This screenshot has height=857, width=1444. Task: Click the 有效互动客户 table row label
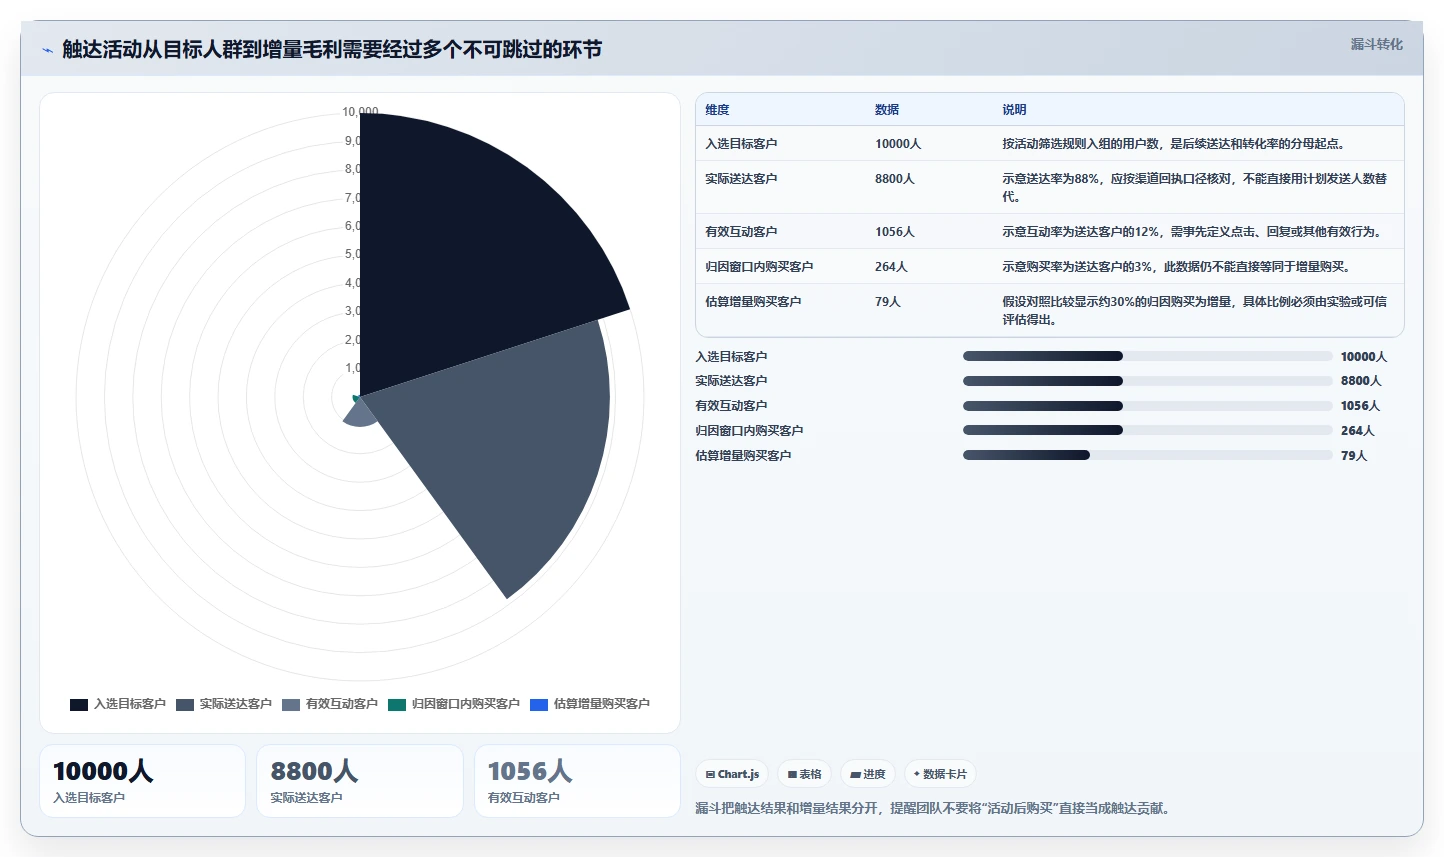(741, 232)
